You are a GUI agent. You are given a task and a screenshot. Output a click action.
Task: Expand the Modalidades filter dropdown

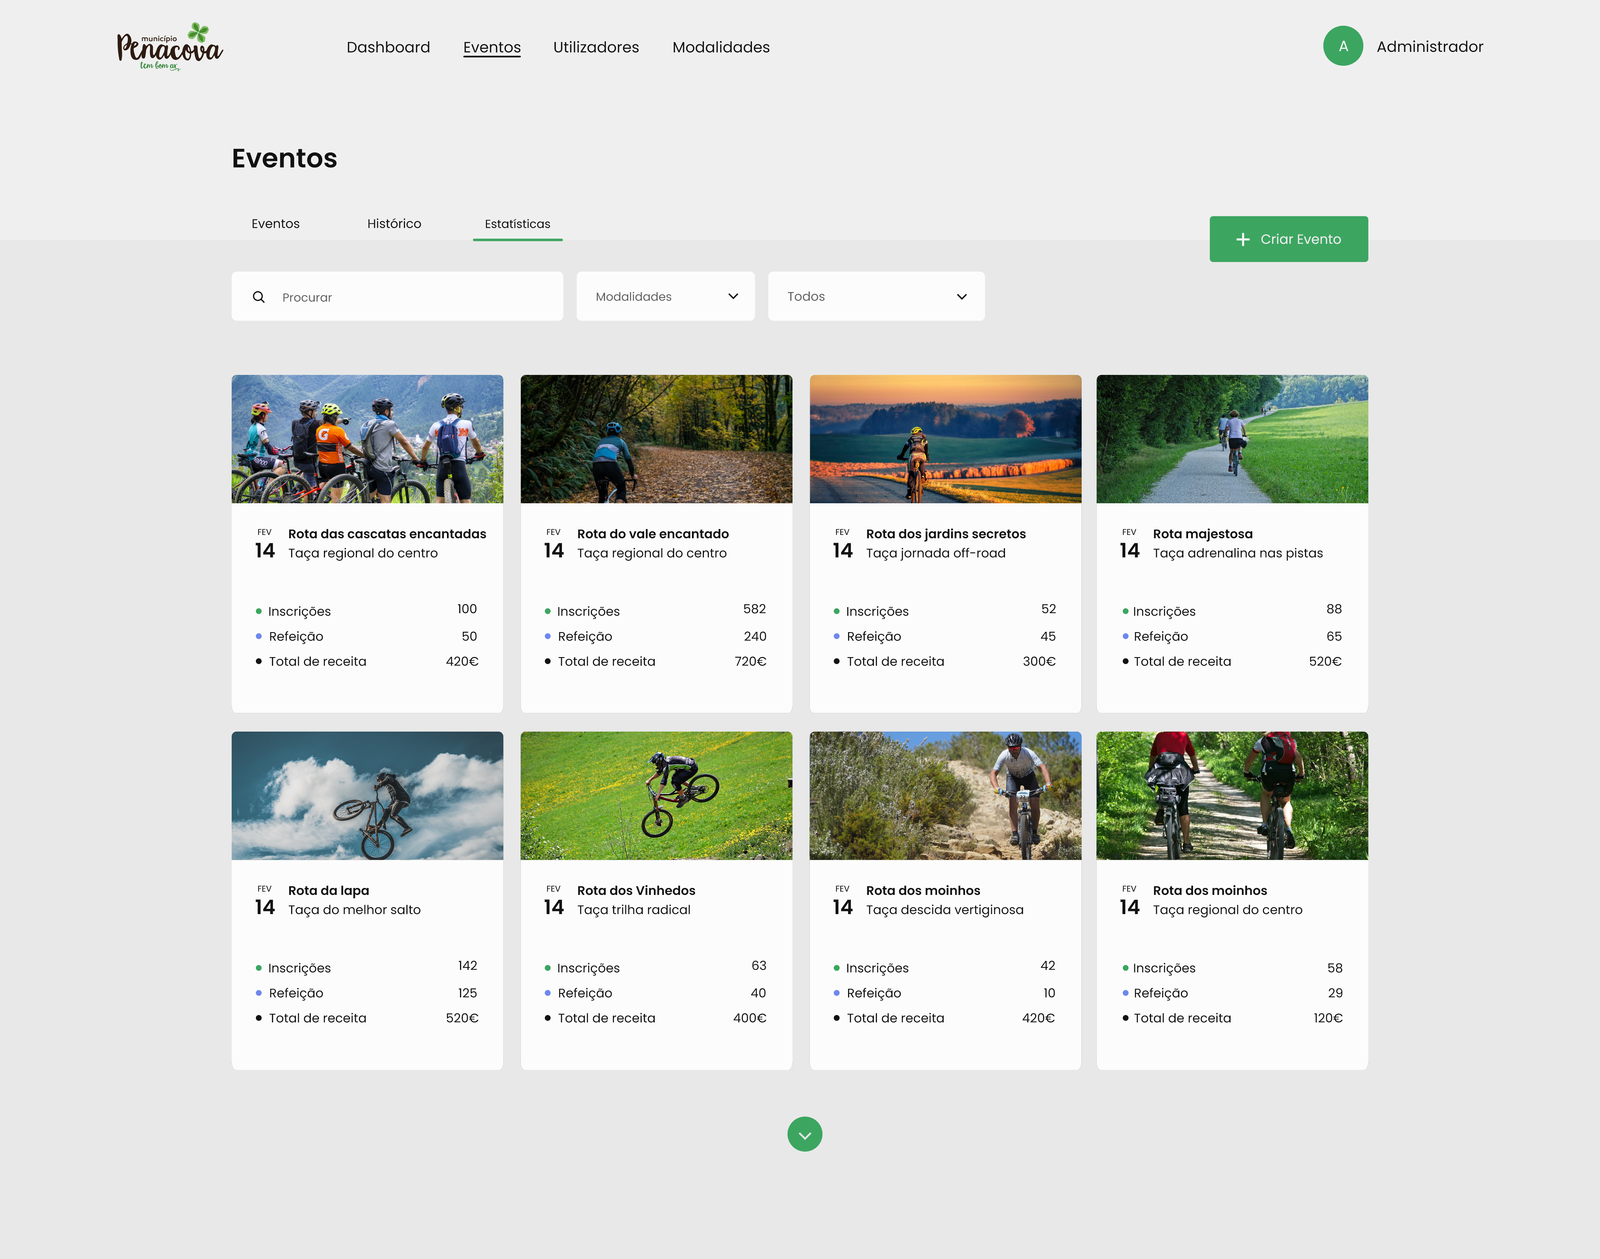665,296
